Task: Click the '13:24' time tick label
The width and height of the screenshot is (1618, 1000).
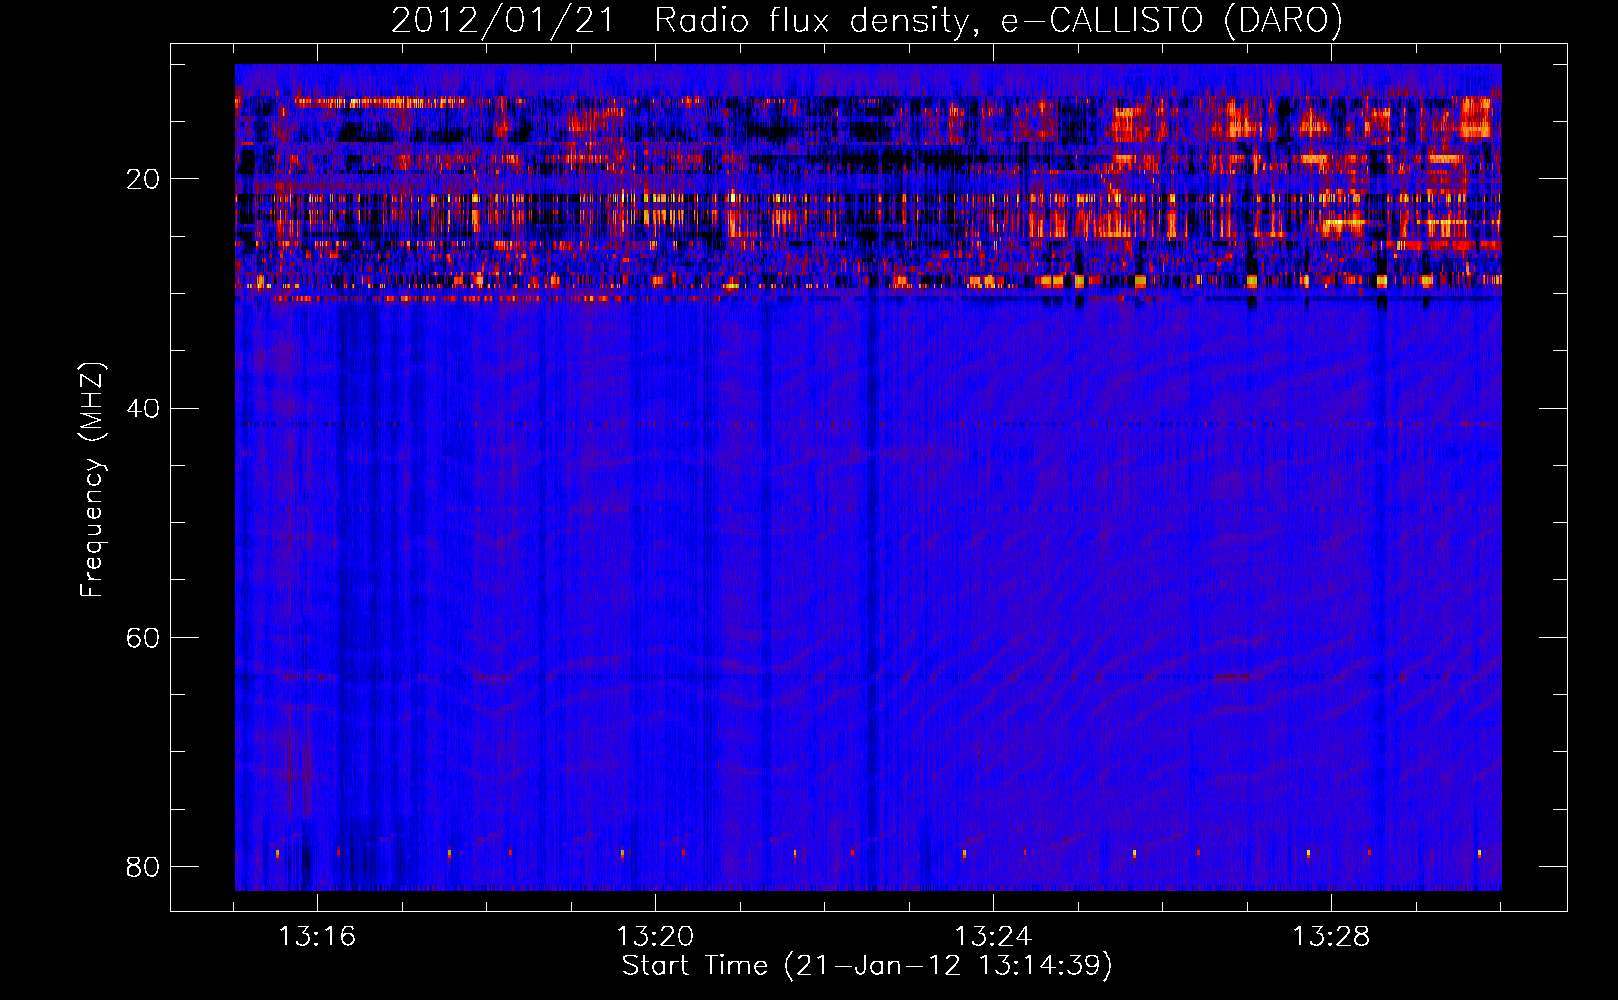Action: (993, 937)
